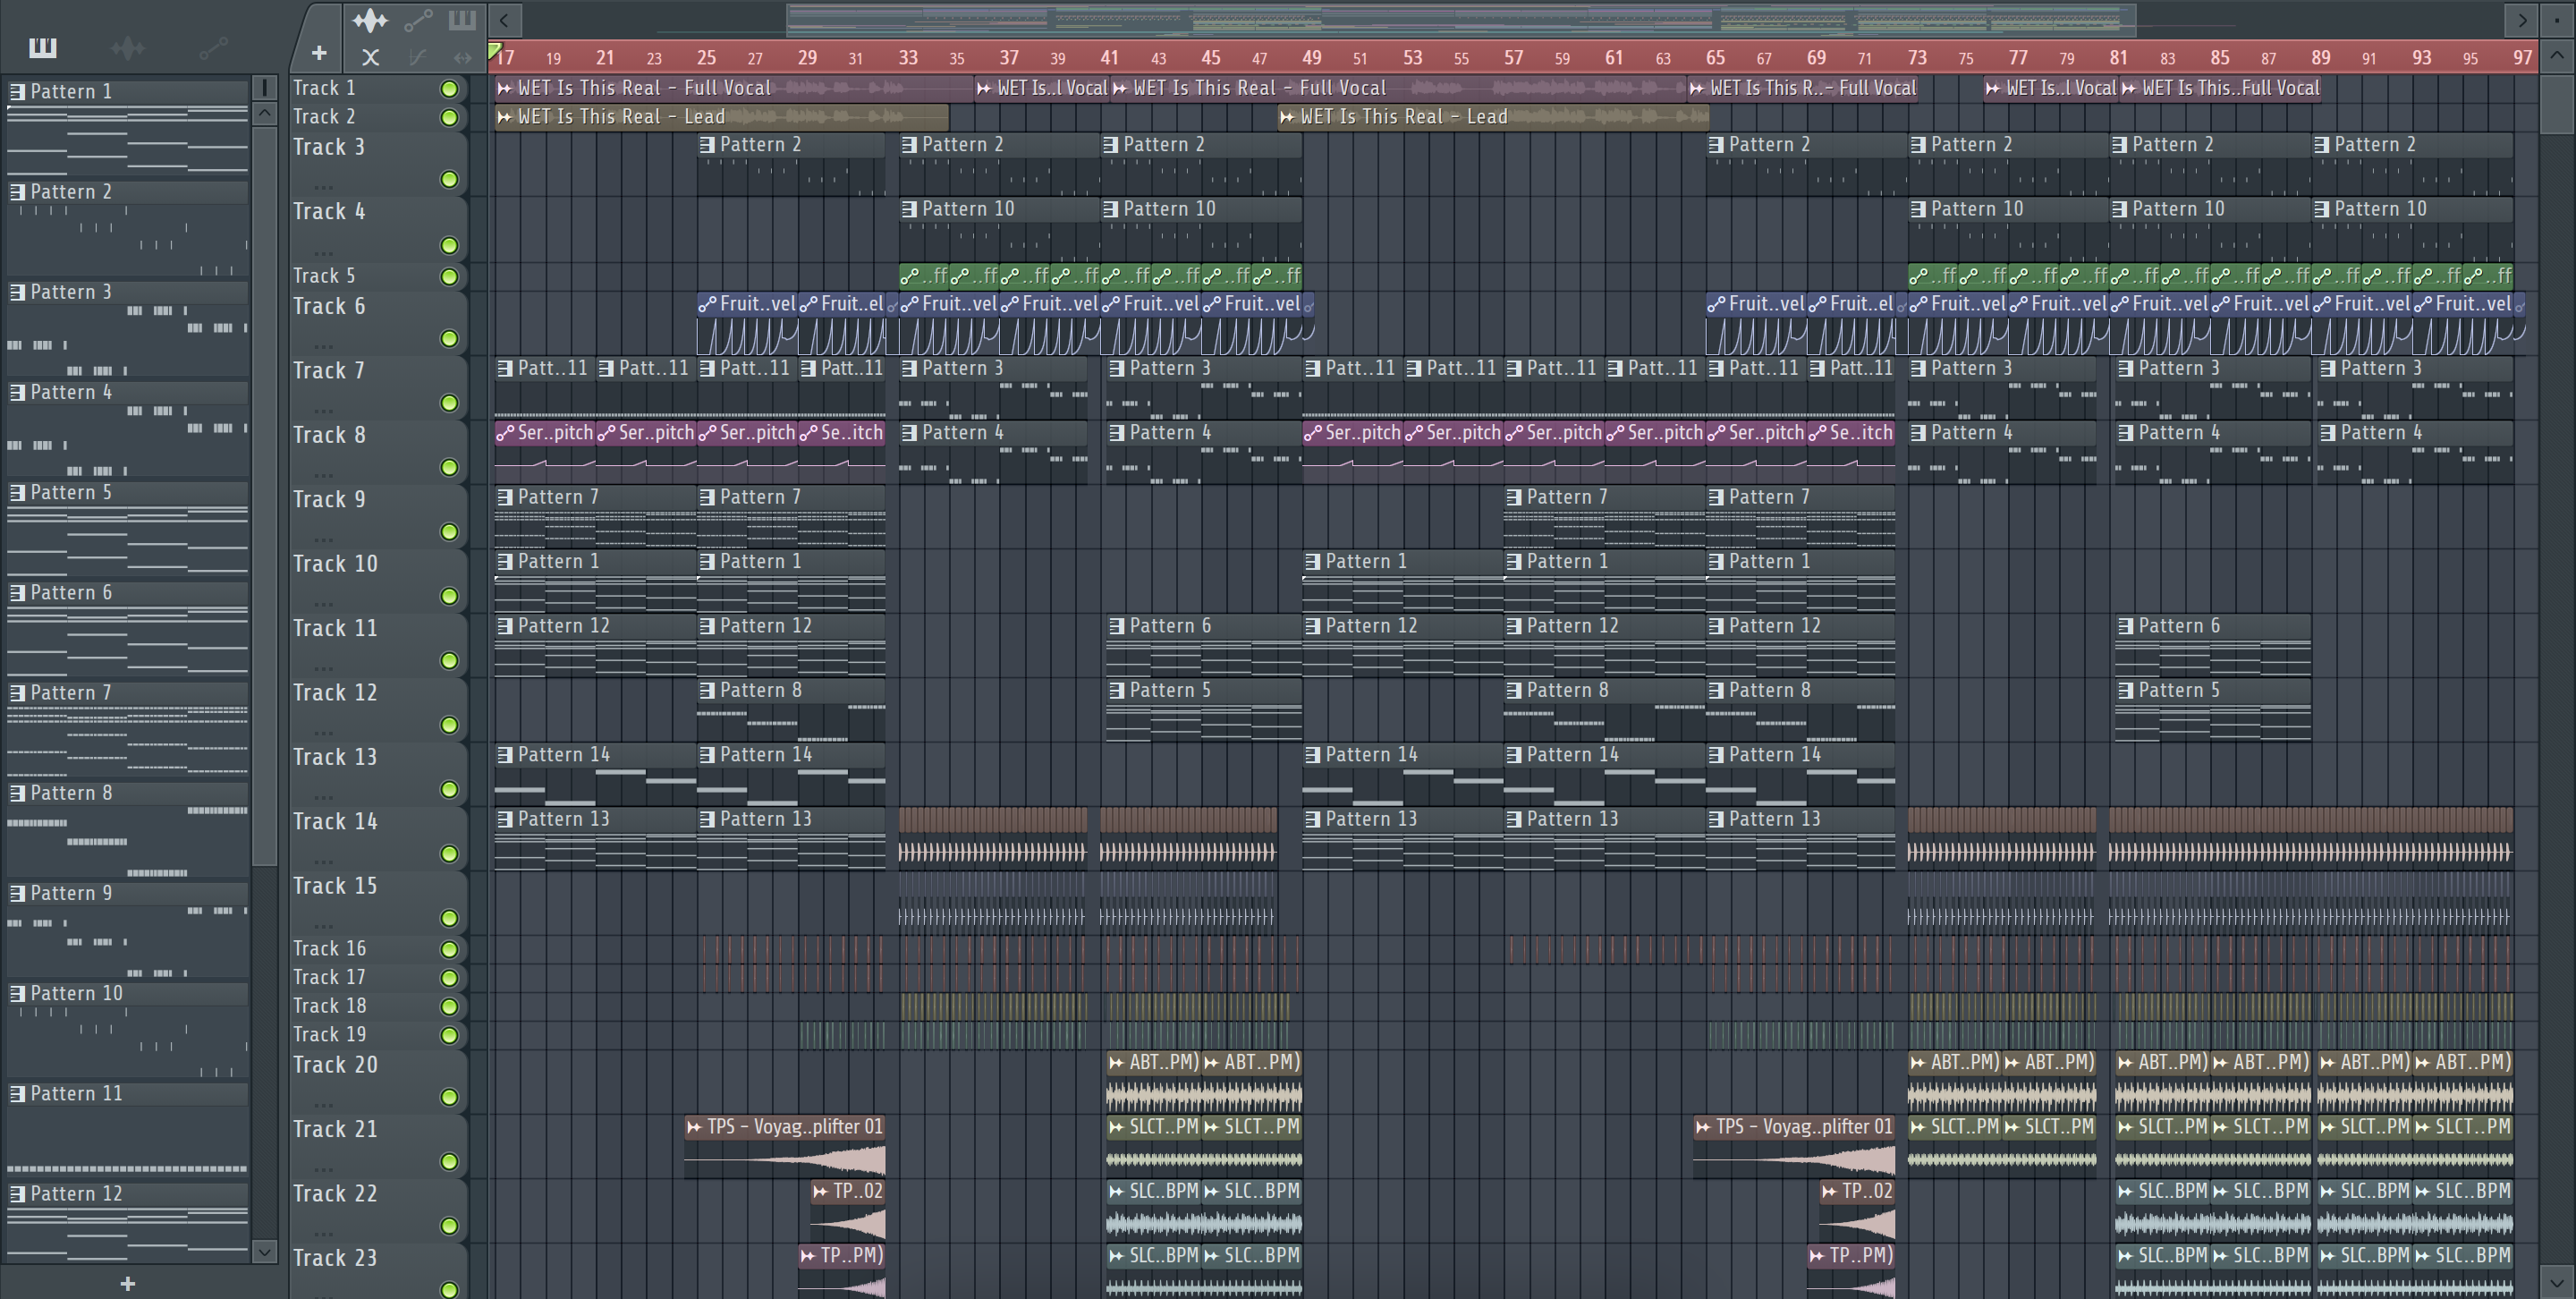2576x1299 pixels.
Task: Select automation clip focus icon in playlist header
Action: coord(418,20)
